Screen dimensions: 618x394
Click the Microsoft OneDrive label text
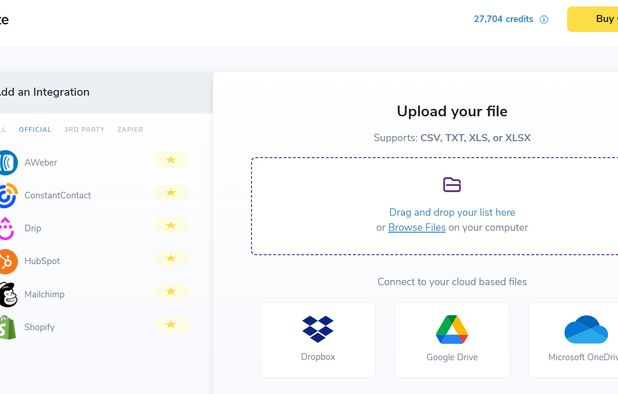tap(583, 357)
